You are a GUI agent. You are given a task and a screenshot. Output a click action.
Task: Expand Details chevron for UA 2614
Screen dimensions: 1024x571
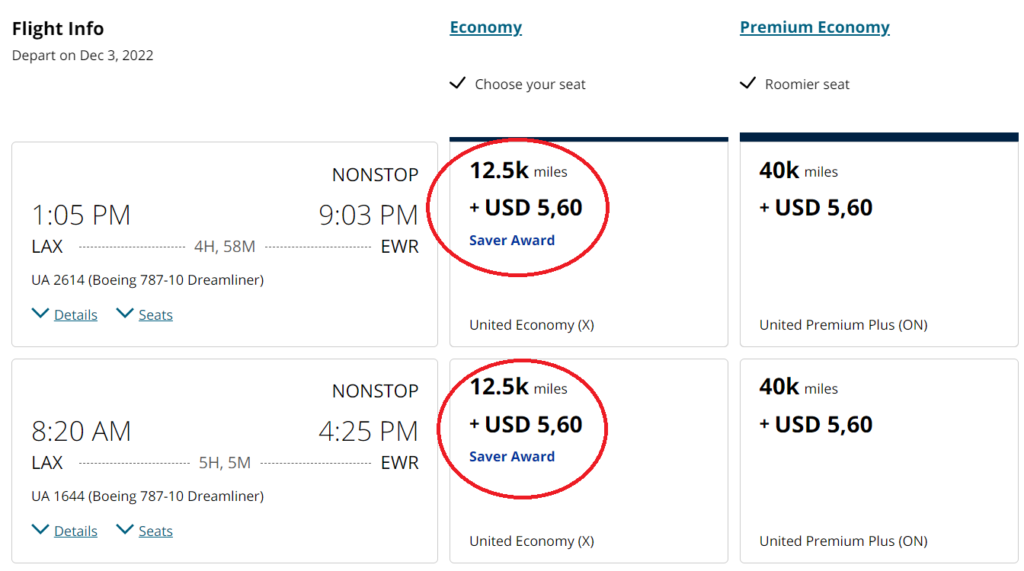pyautogui.click(x=40, y=314)
